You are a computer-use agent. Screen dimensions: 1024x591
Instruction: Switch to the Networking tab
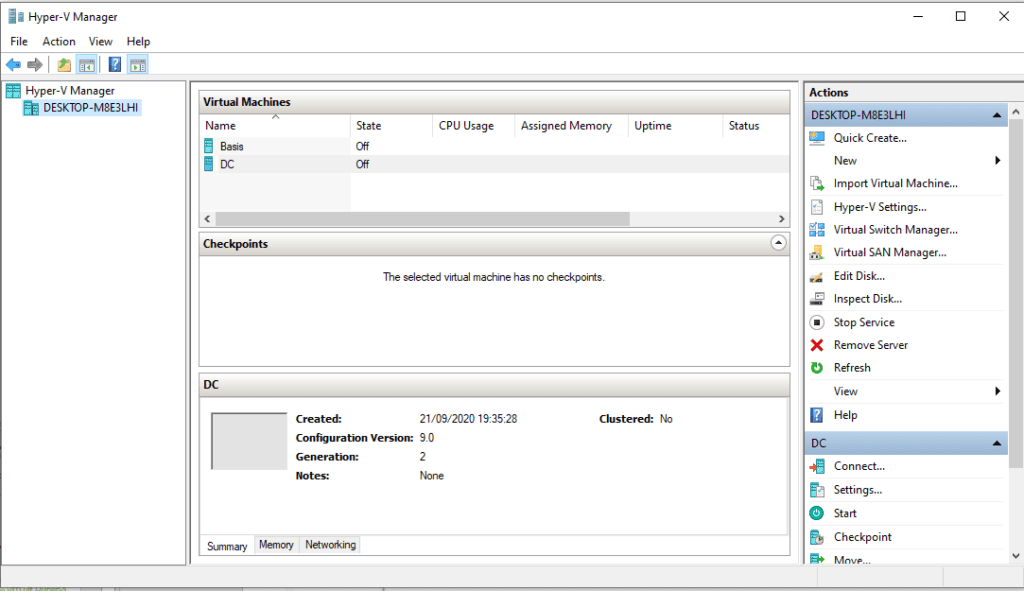pos(330,545)
